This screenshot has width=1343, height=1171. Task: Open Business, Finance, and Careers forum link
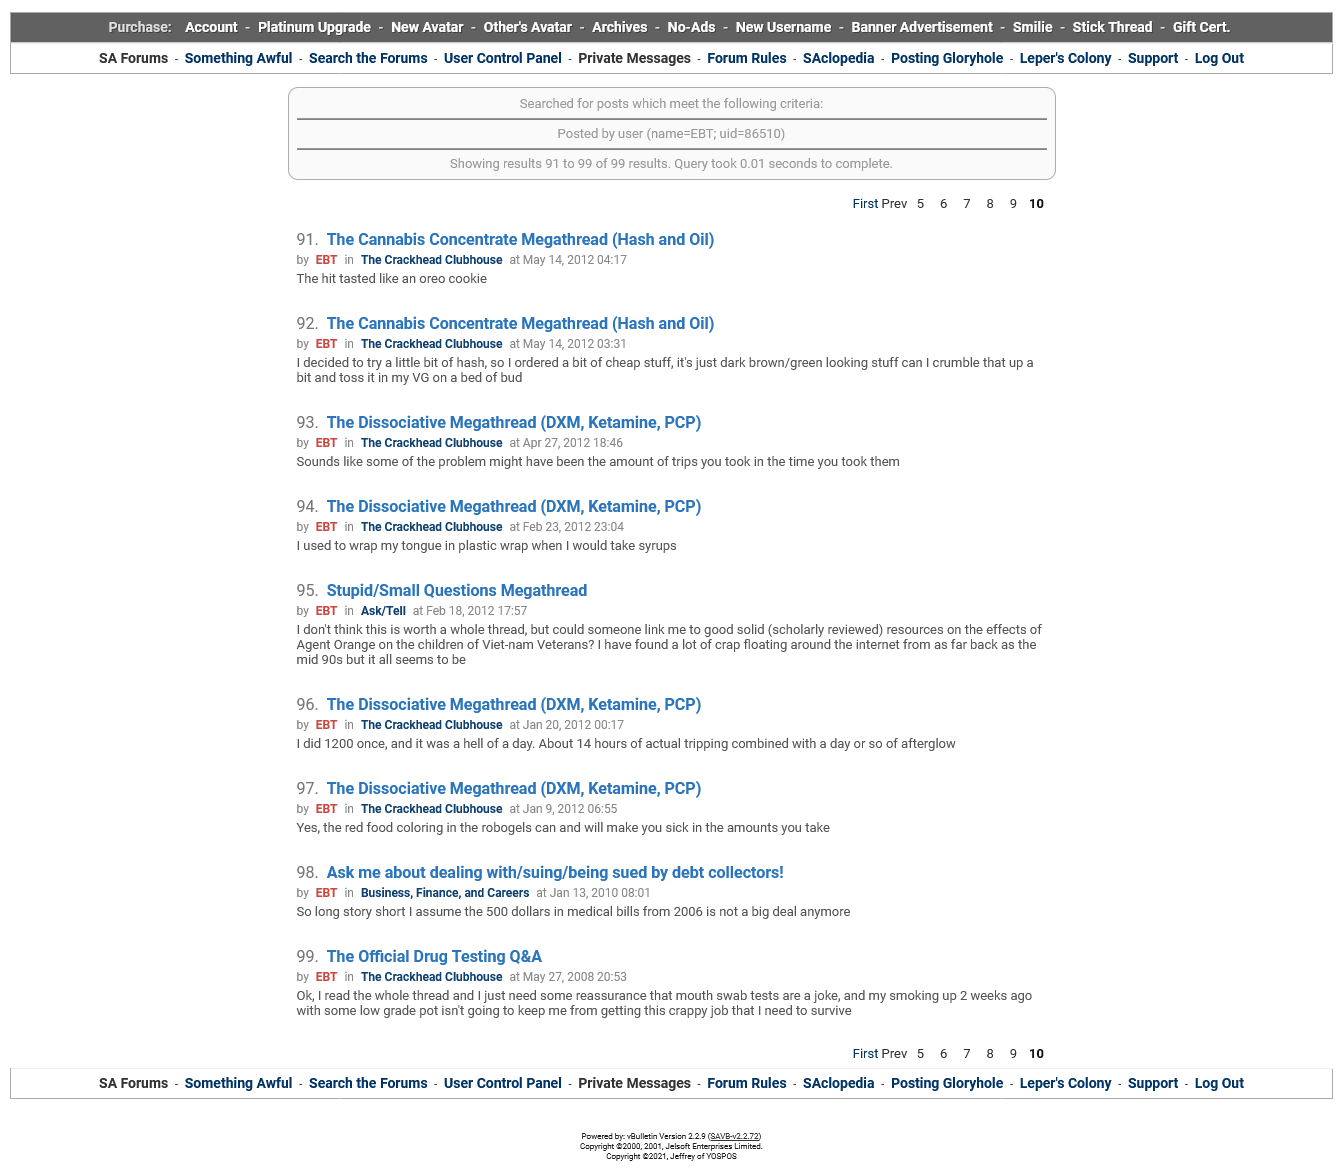(x=445, y=893)
